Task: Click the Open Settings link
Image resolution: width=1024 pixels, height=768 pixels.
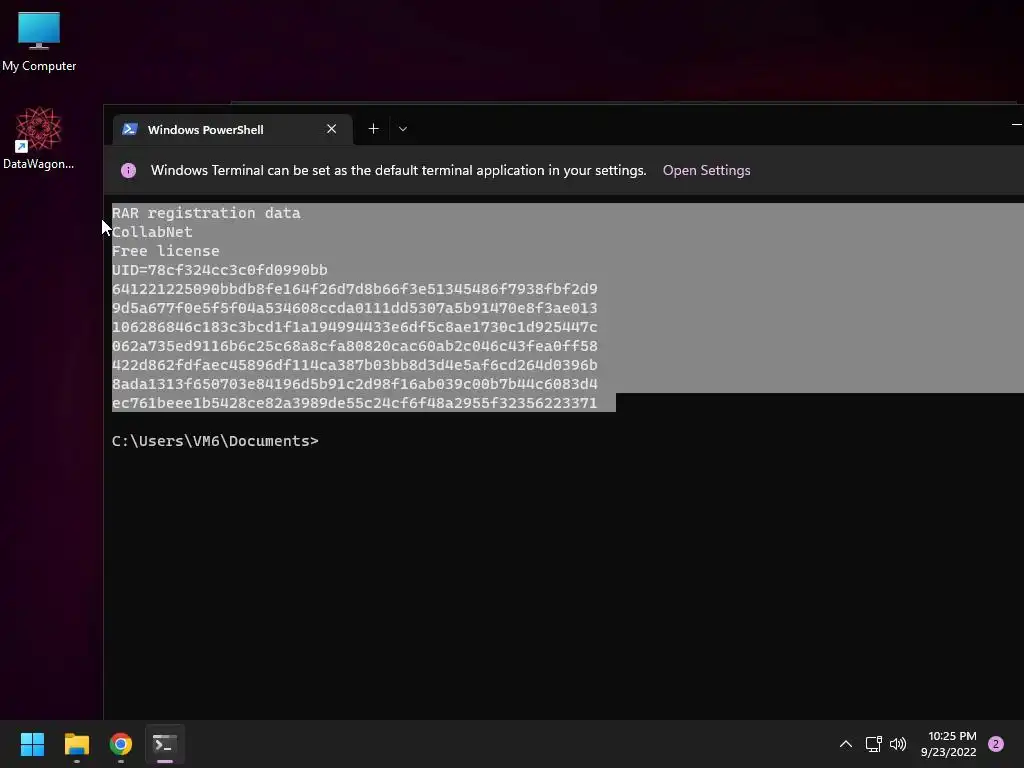Action: click(x=707, y=170)
